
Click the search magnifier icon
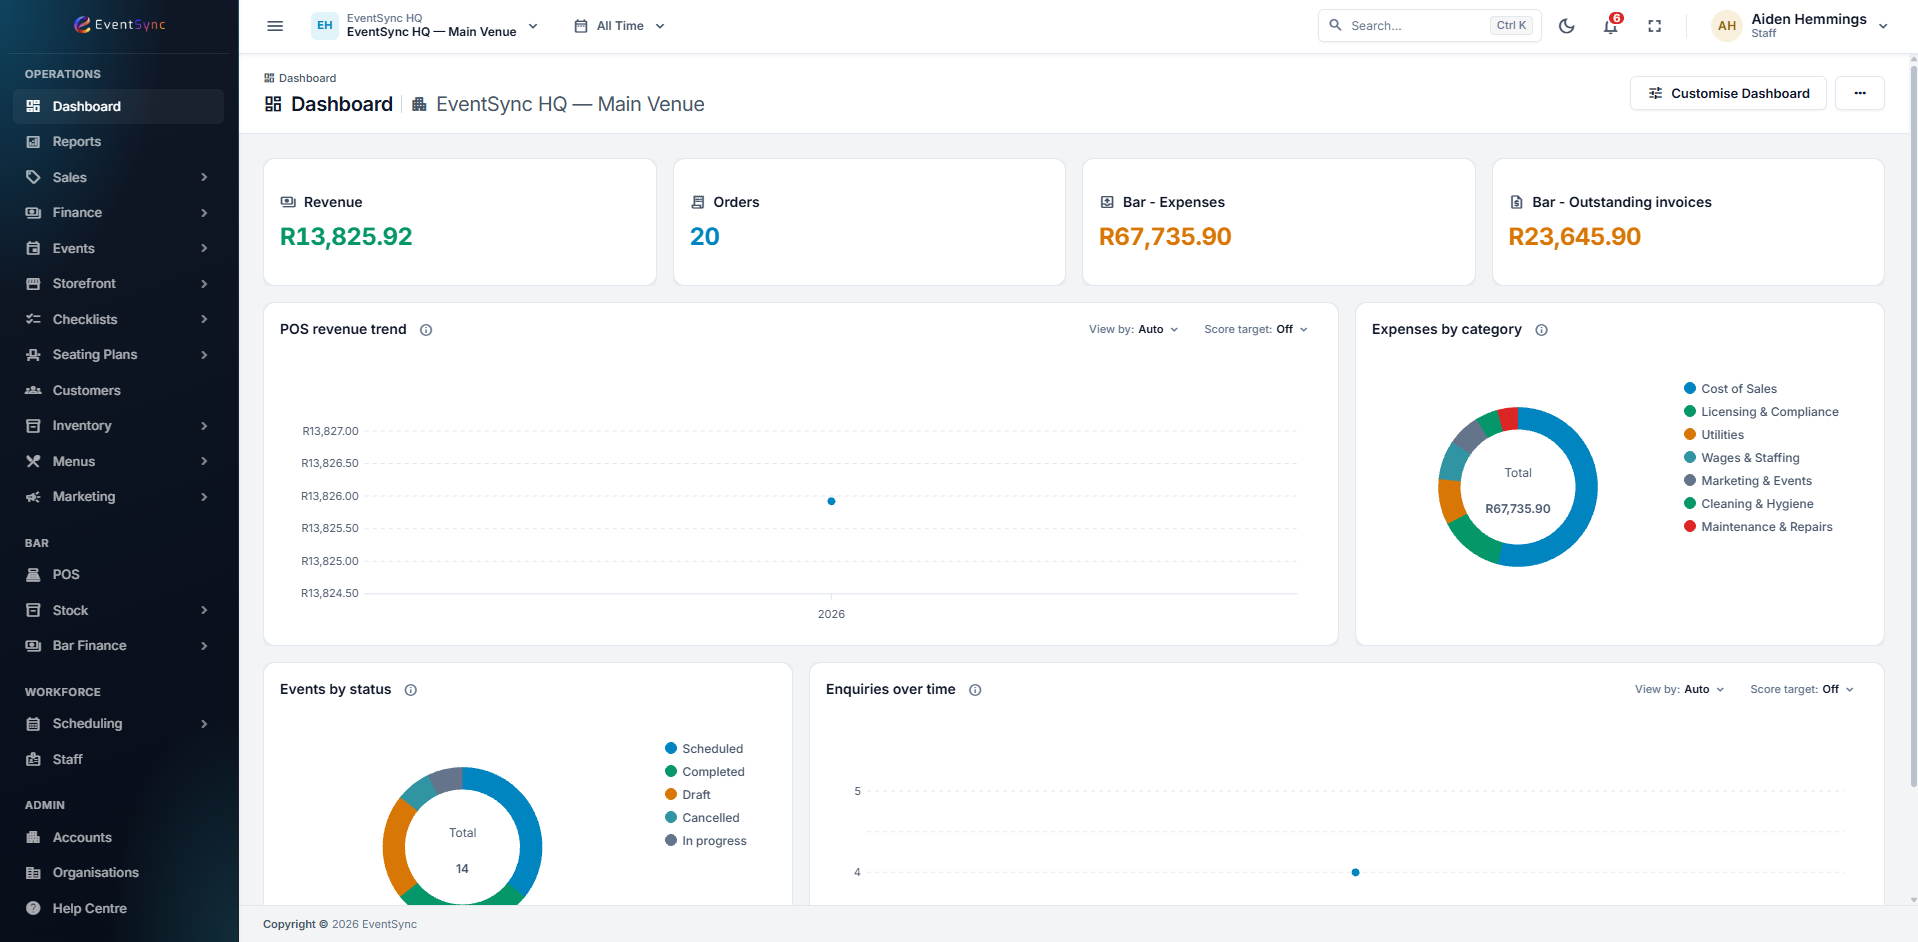pos(1335,25)
